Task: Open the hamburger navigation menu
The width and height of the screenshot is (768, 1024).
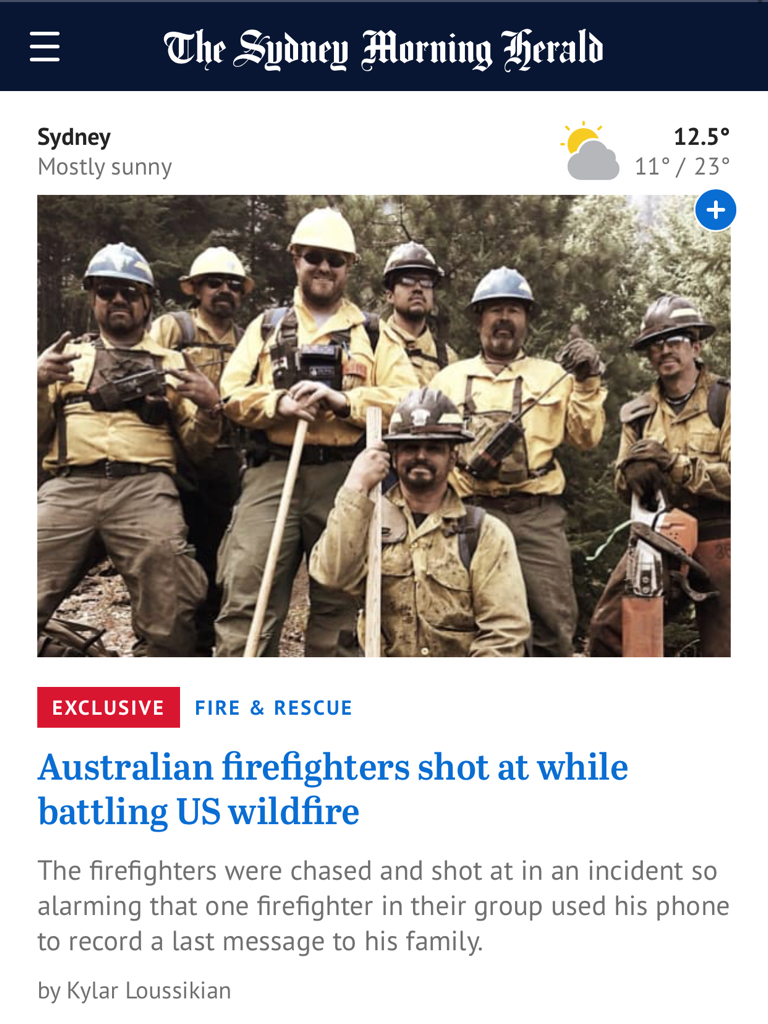Action: pyautogui.click(x=45, y=47)
